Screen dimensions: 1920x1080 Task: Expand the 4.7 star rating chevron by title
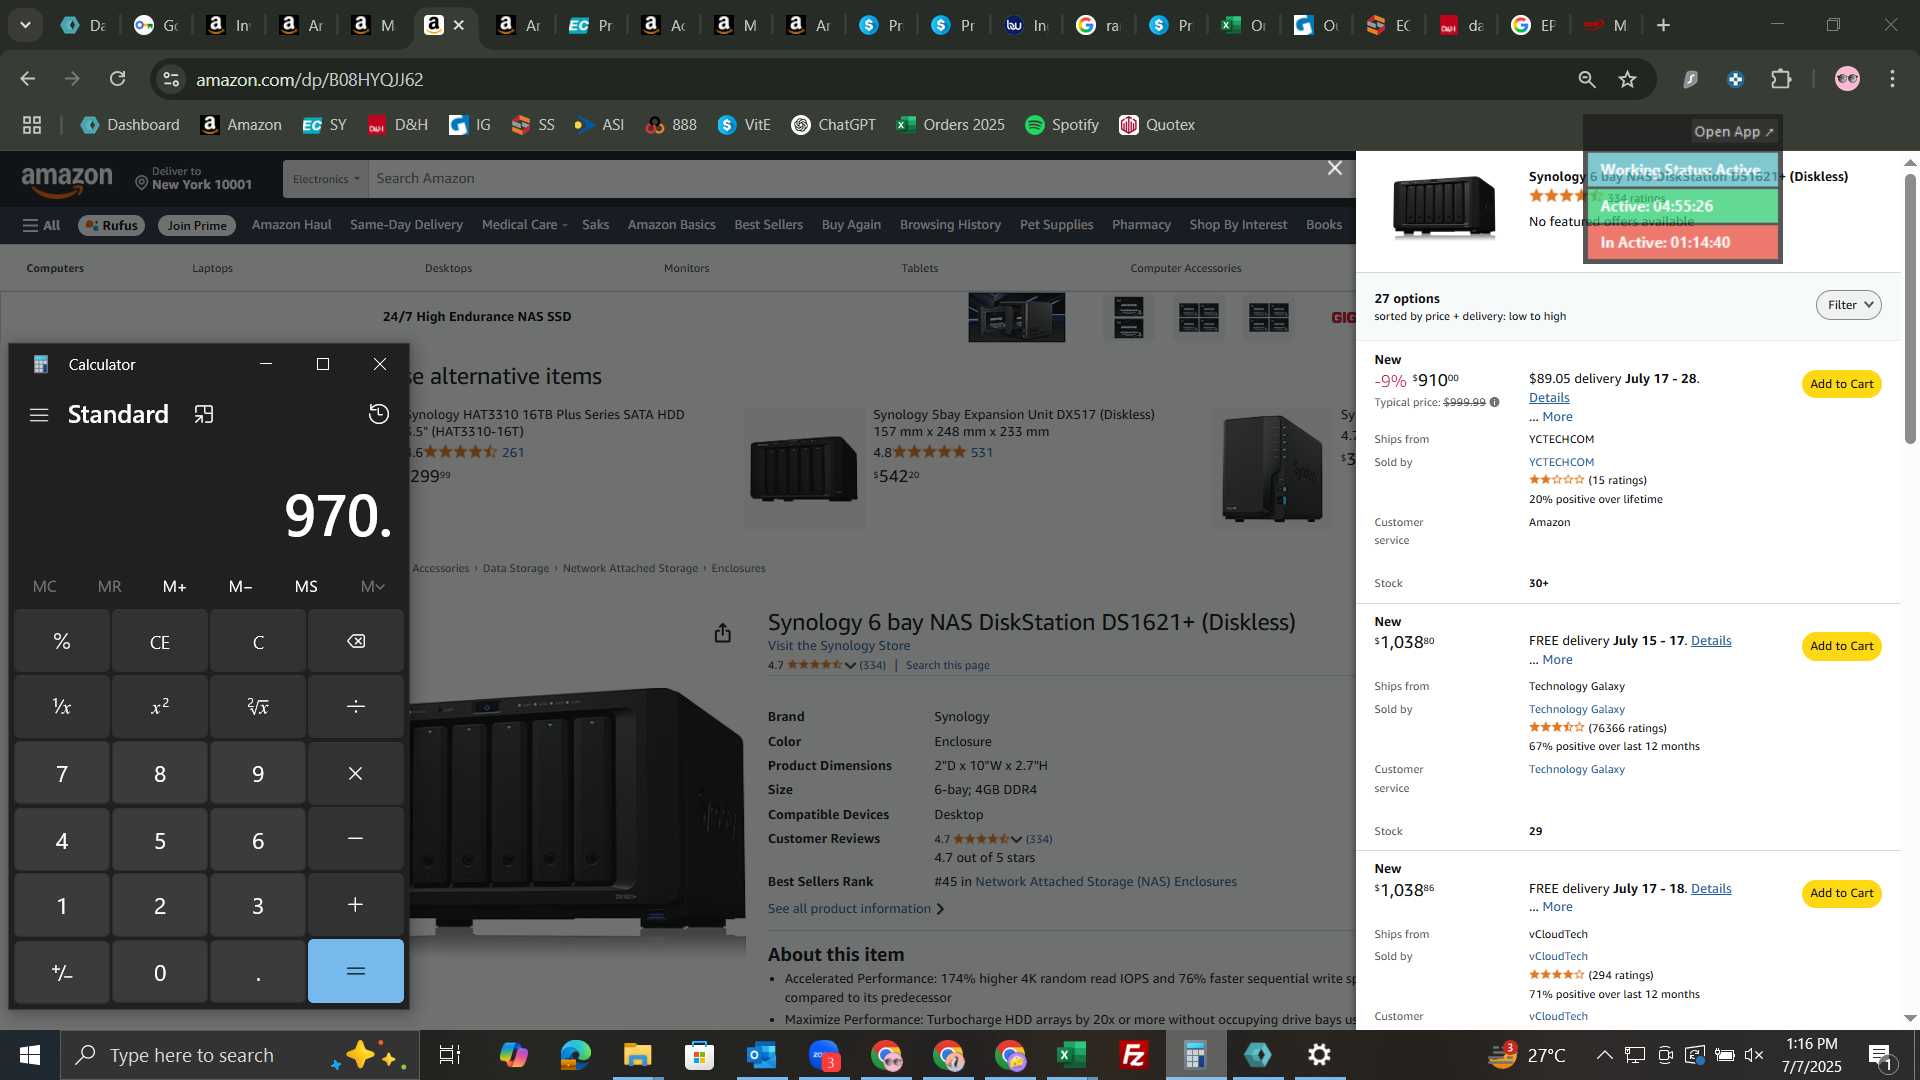[x=850, y=665]
